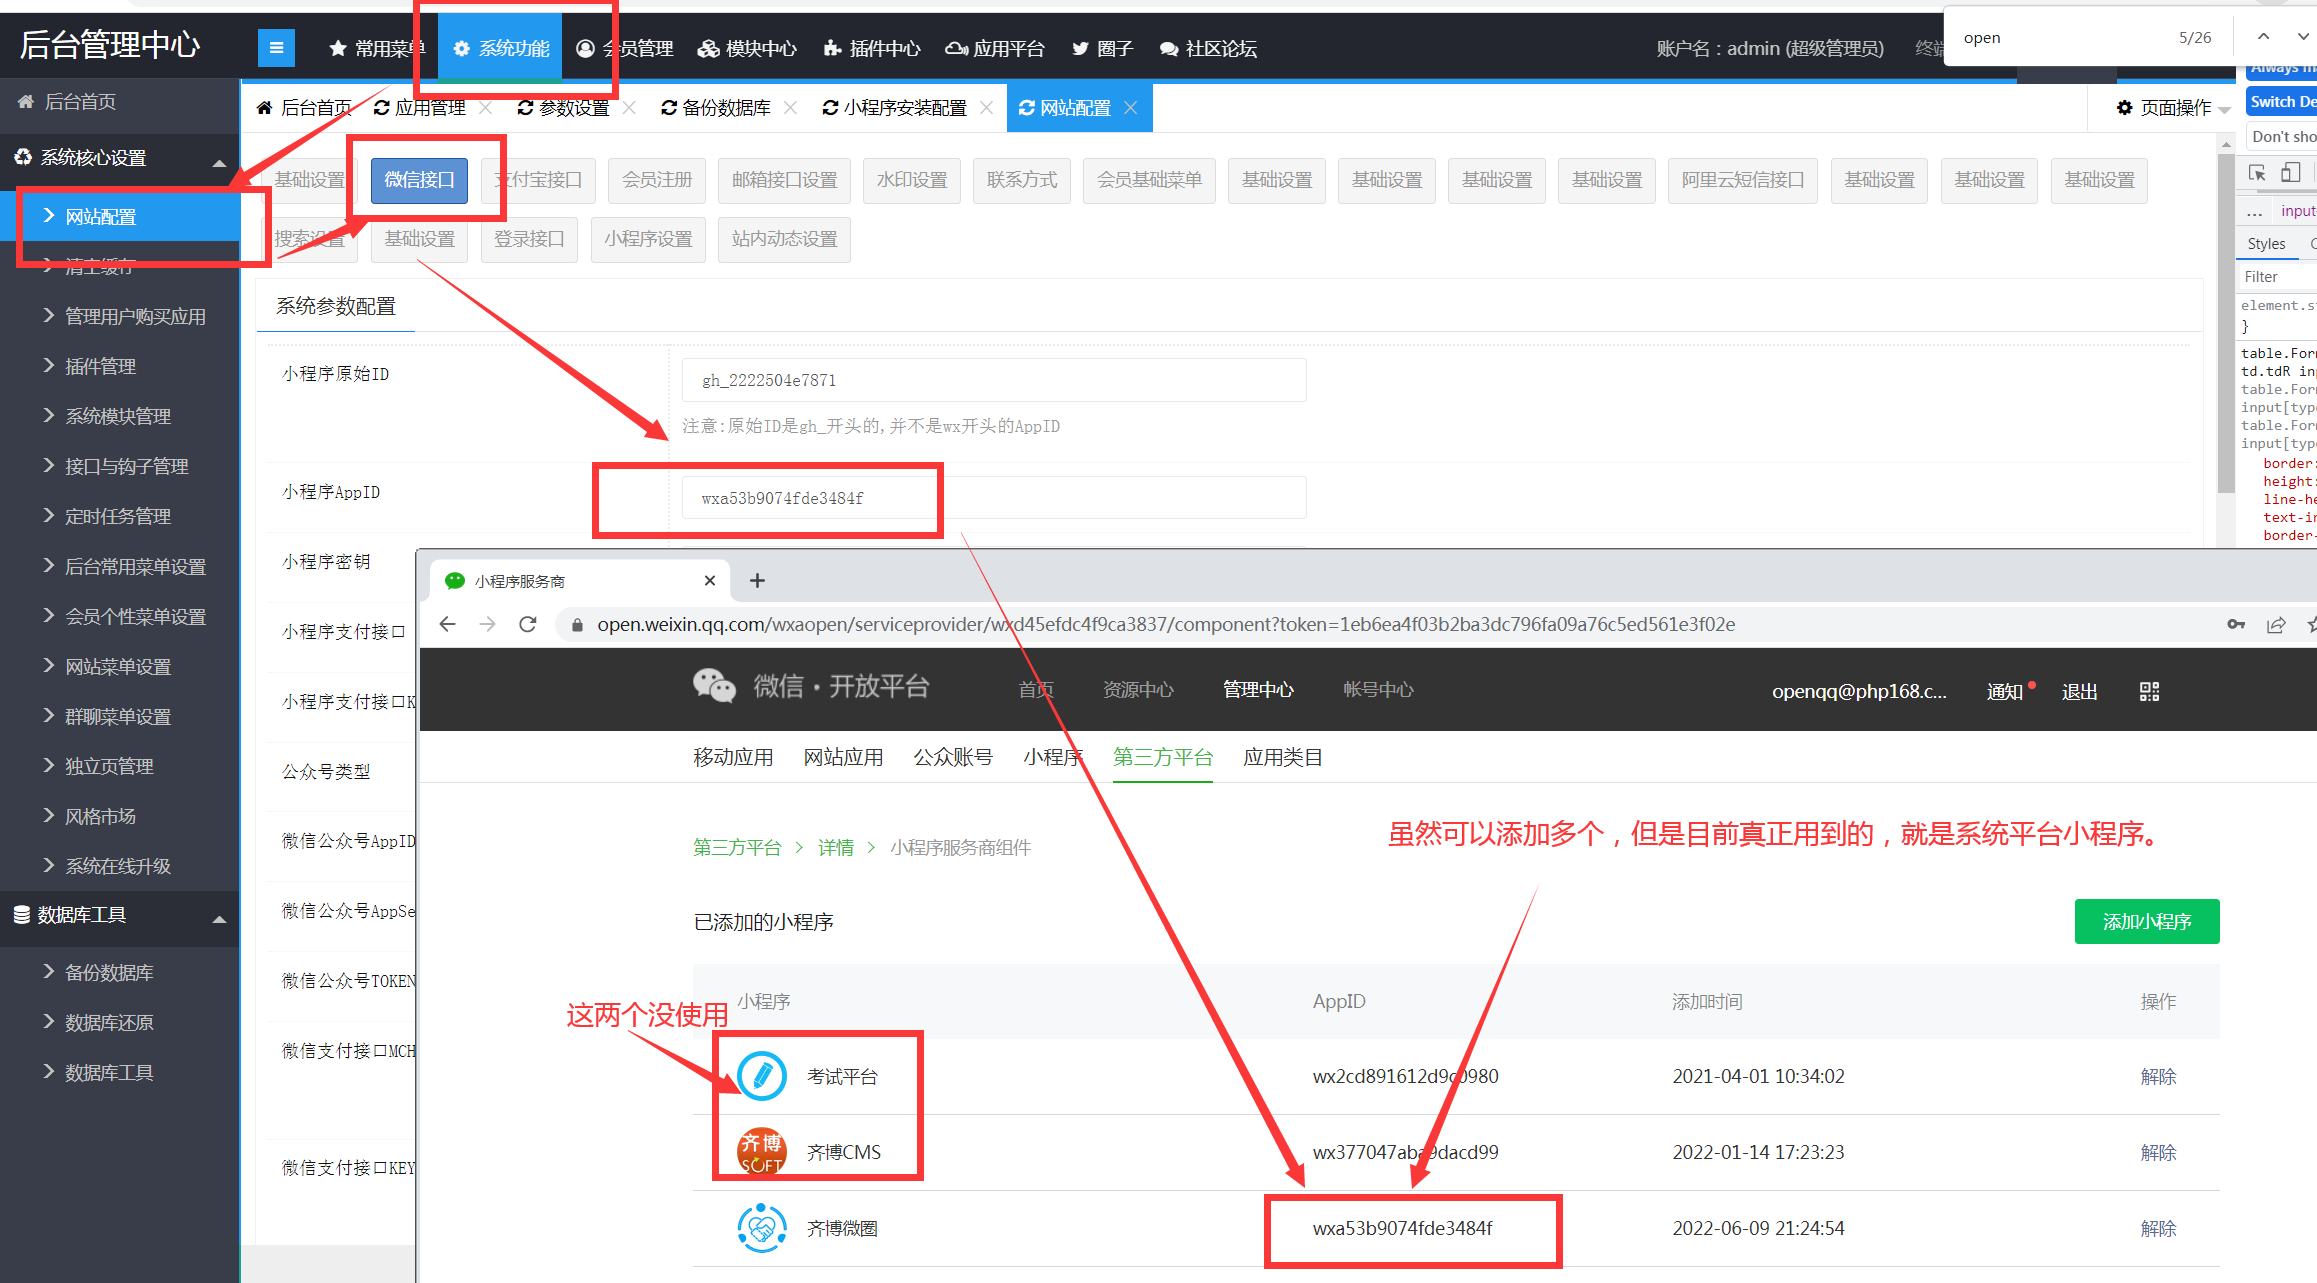This screenshot has height=1283, width=2317.
Task: Open 插件管理 in the sidebar
Action: point(100,367)
